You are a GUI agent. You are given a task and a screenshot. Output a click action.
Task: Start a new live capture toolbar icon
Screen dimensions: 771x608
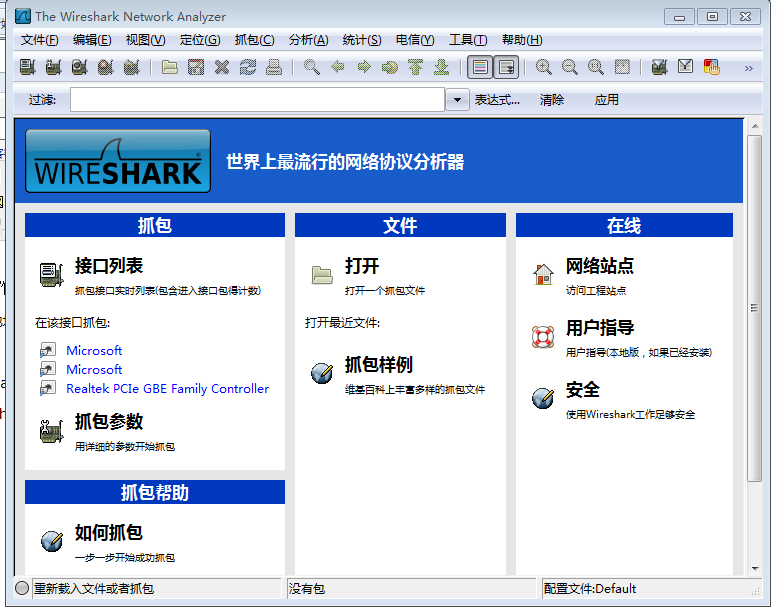point(80,67)
